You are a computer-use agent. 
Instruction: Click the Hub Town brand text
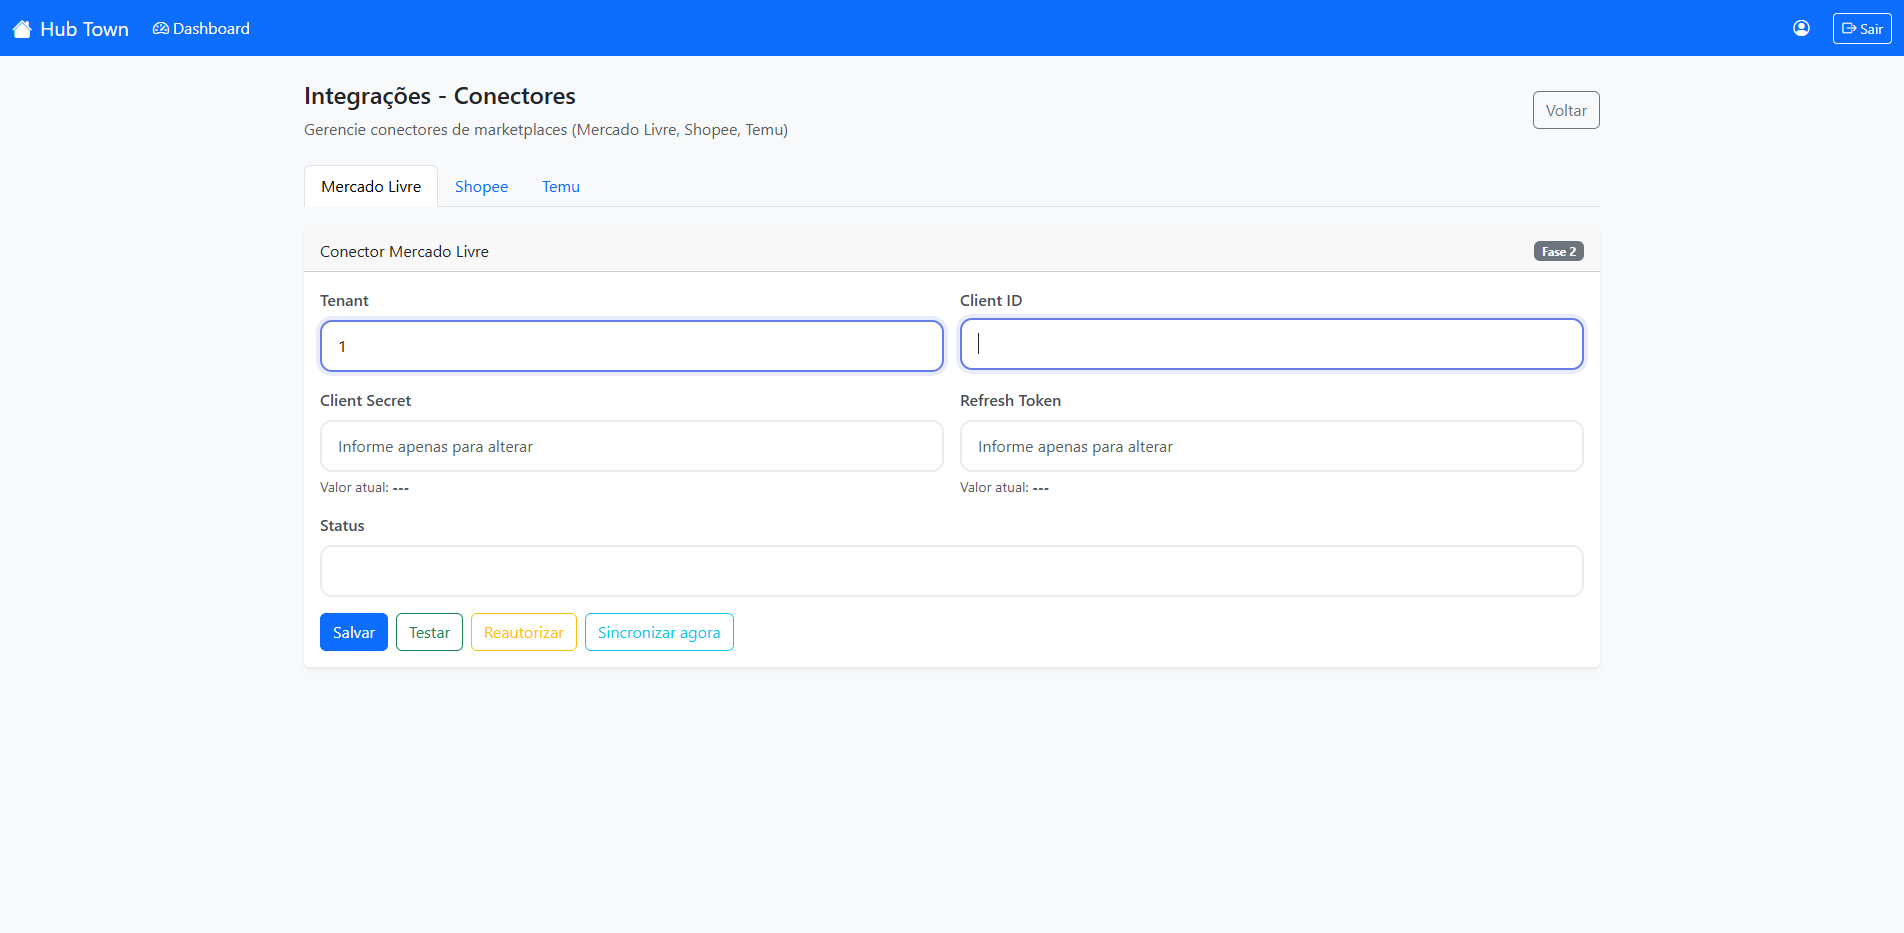[x=84, y=29]
